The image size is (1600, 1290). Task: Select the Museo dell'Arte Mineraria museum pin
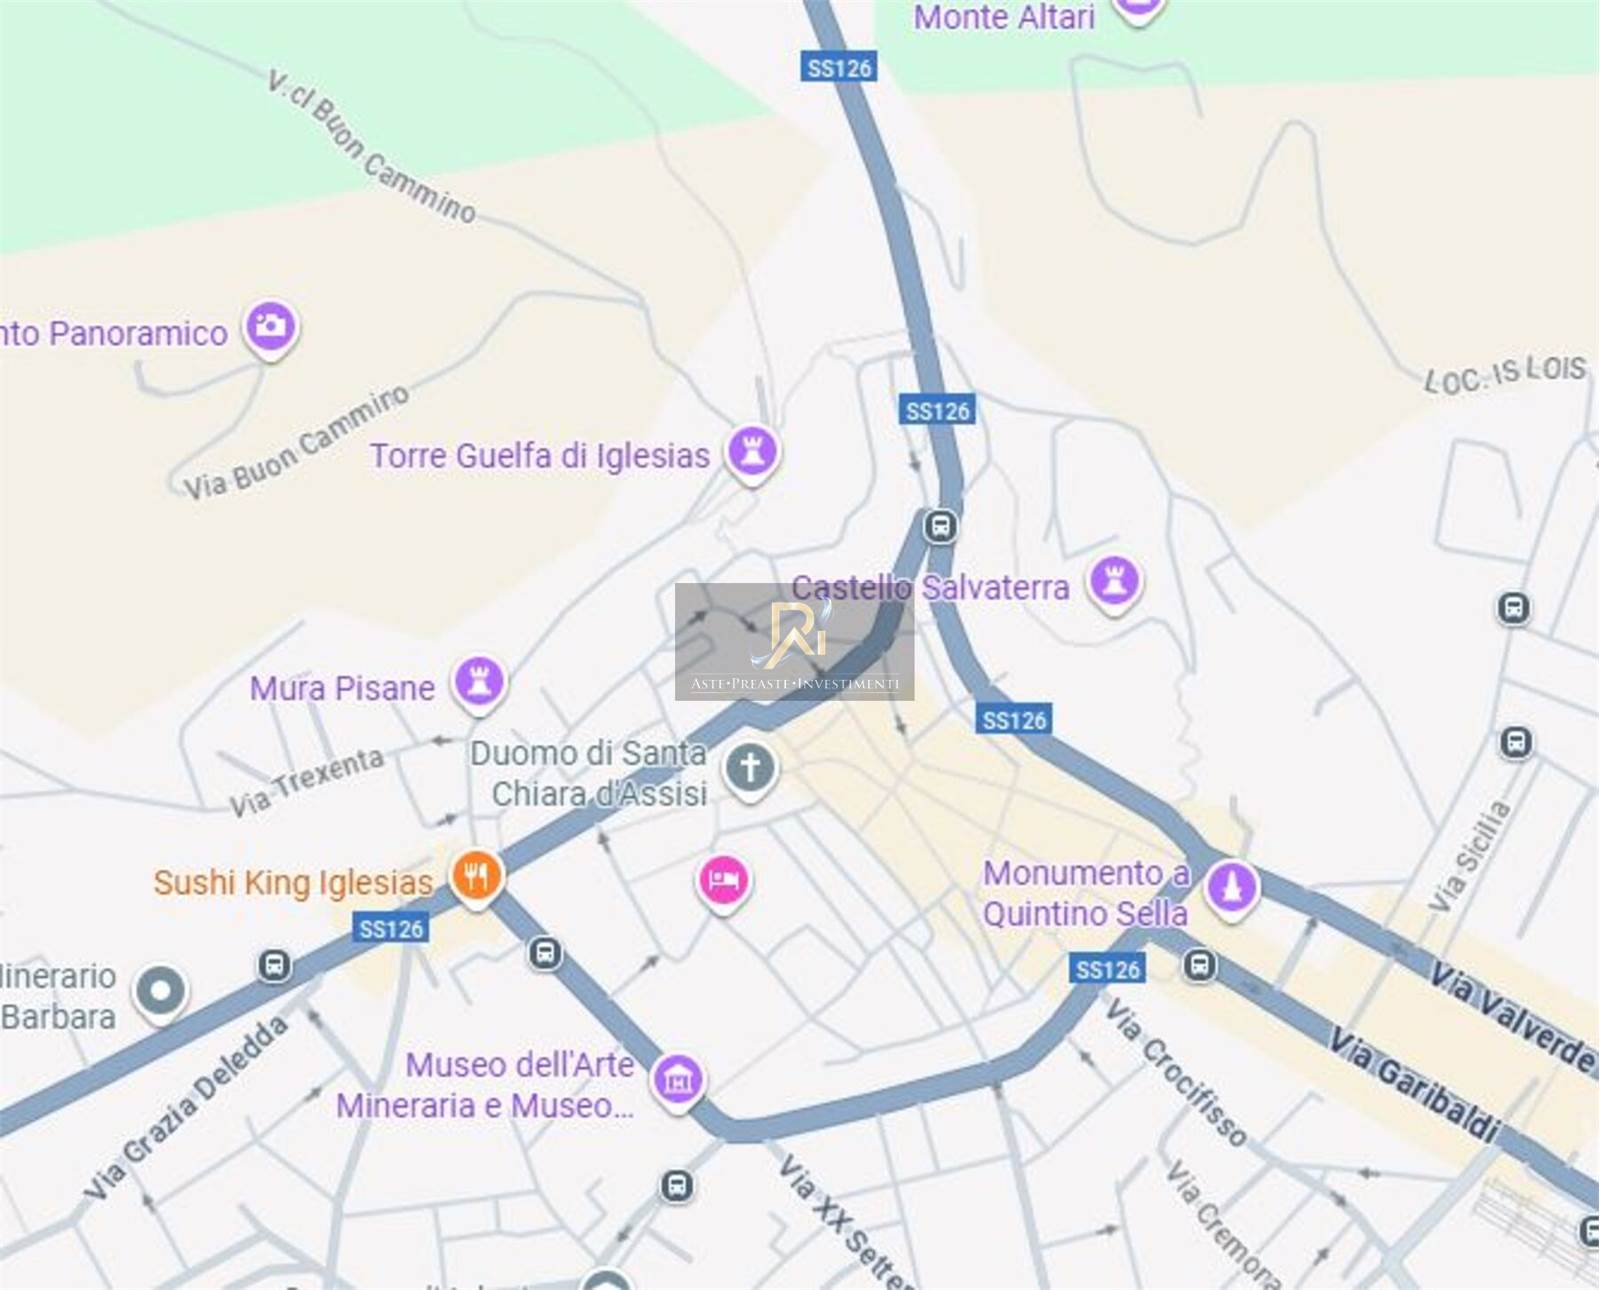pos(678,1082)
